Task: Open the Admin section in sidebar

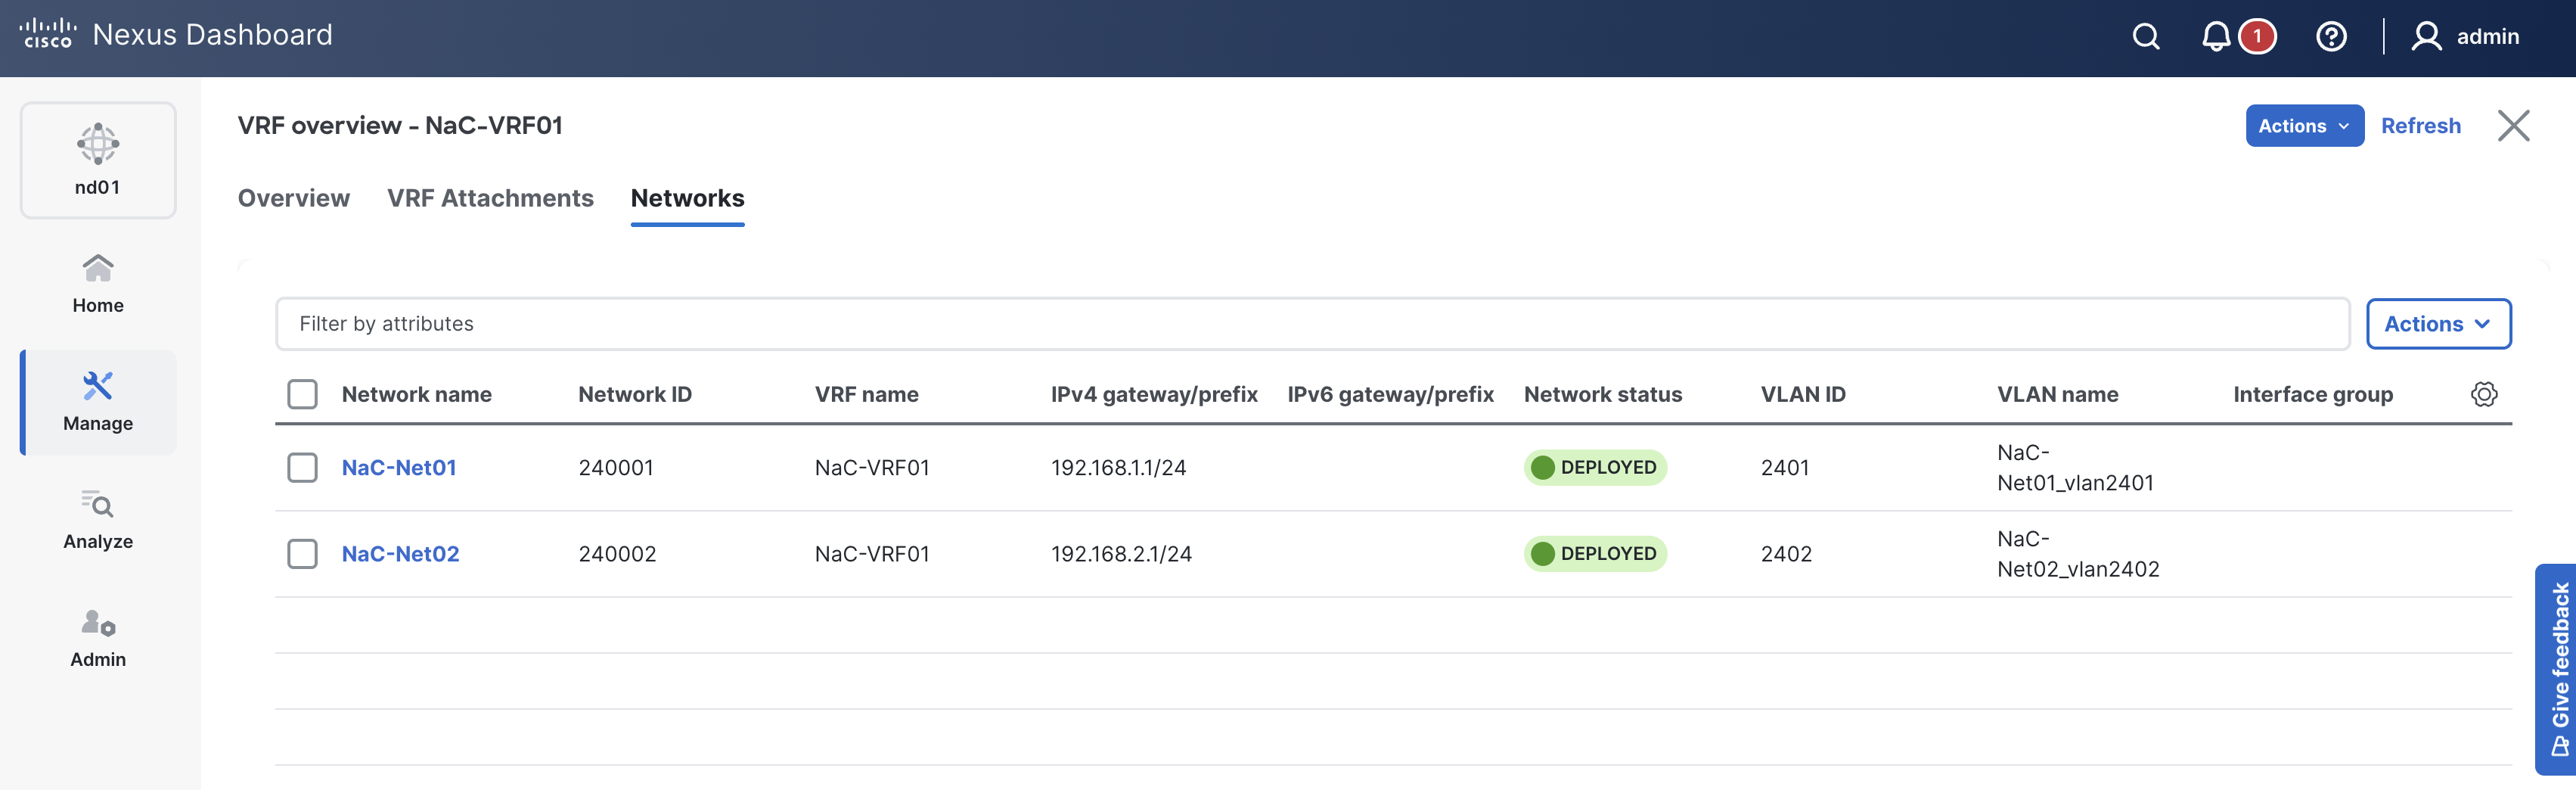Action: point(98,638)
